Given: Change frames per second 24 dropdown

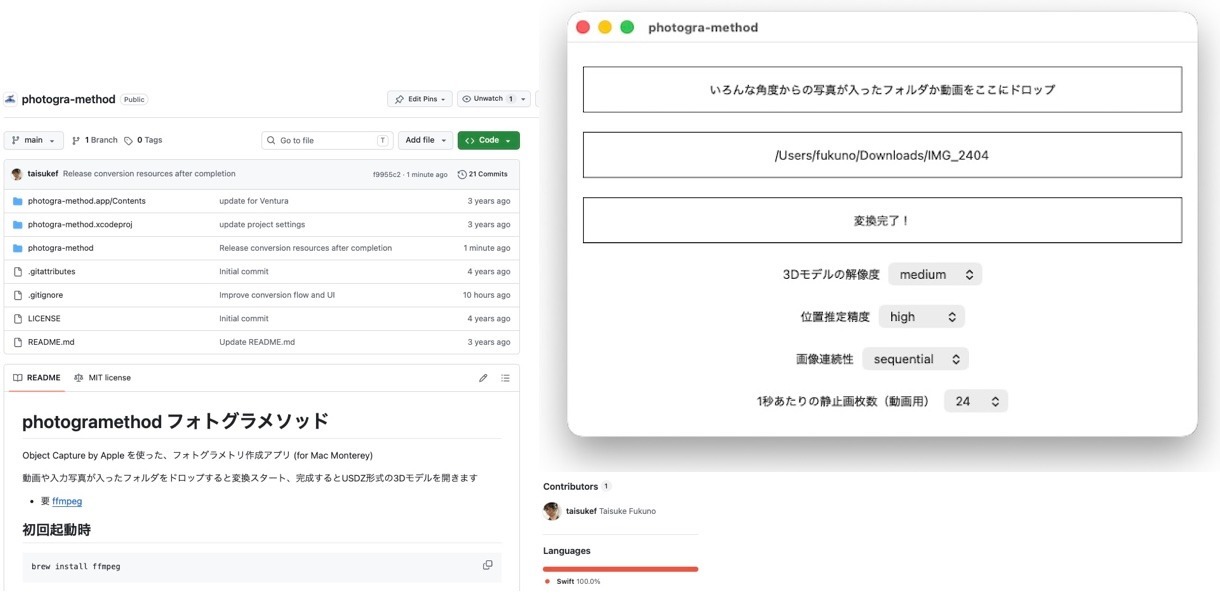Looking at the screenshot, I should (x=975, y=401).
